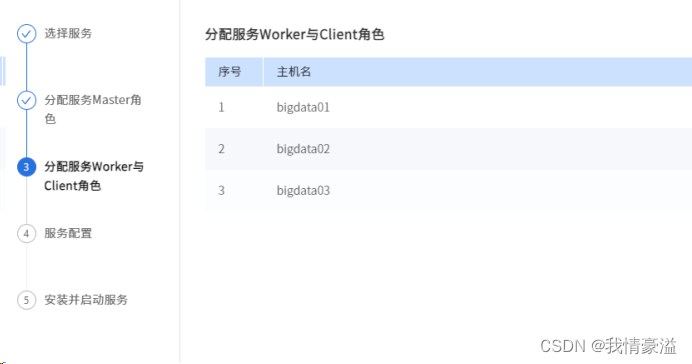Jump to the 服务配置 step label
Viewport: 692px width, 364px height.
pos(68,233)
